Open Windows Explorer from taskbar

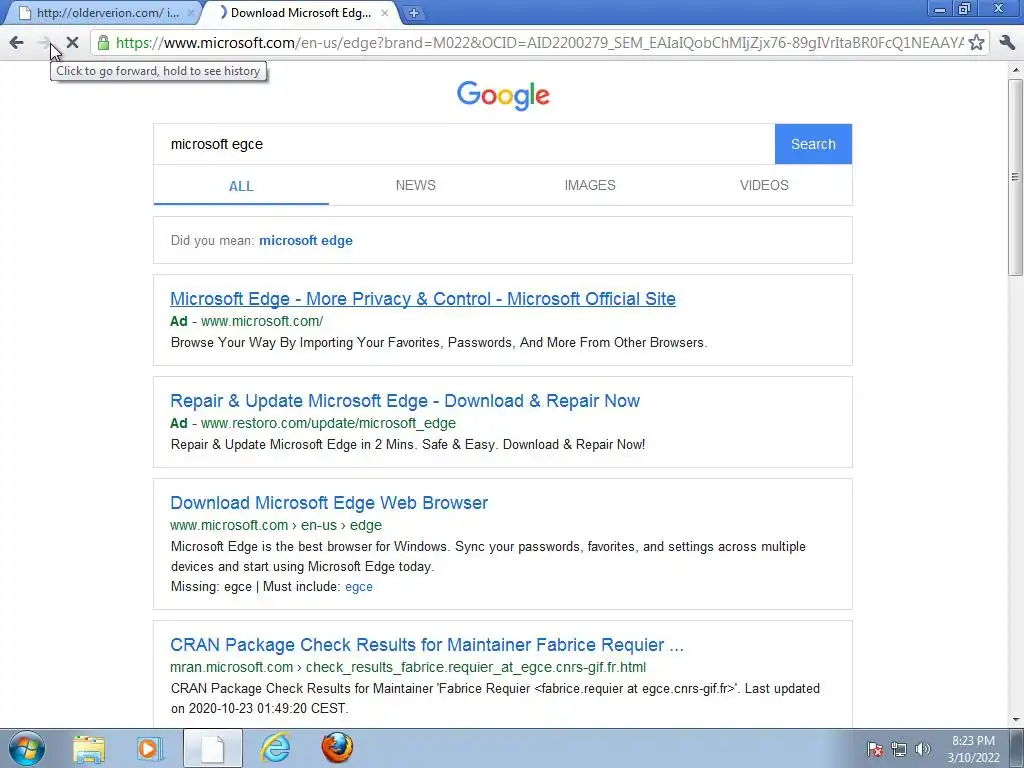pos(89,748)
